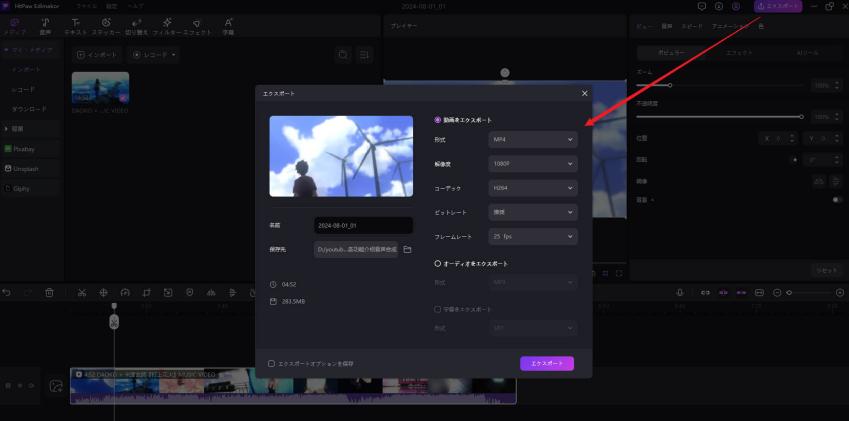Expand the 解像度 1080P resolution dropdown
849x421 pixels.
532,163
